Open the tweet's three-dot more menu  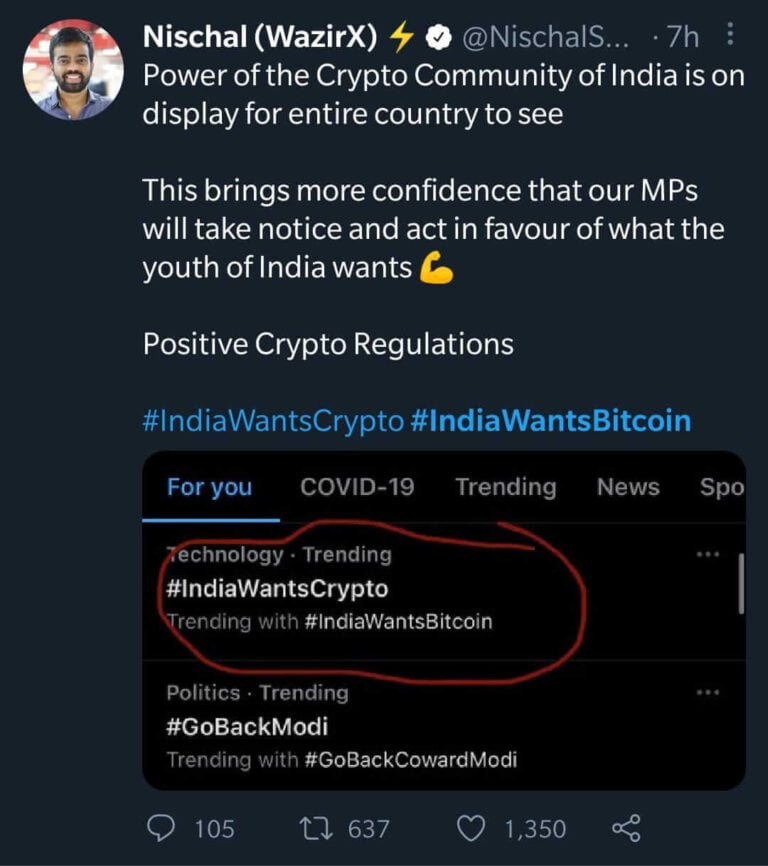(729, 38)
